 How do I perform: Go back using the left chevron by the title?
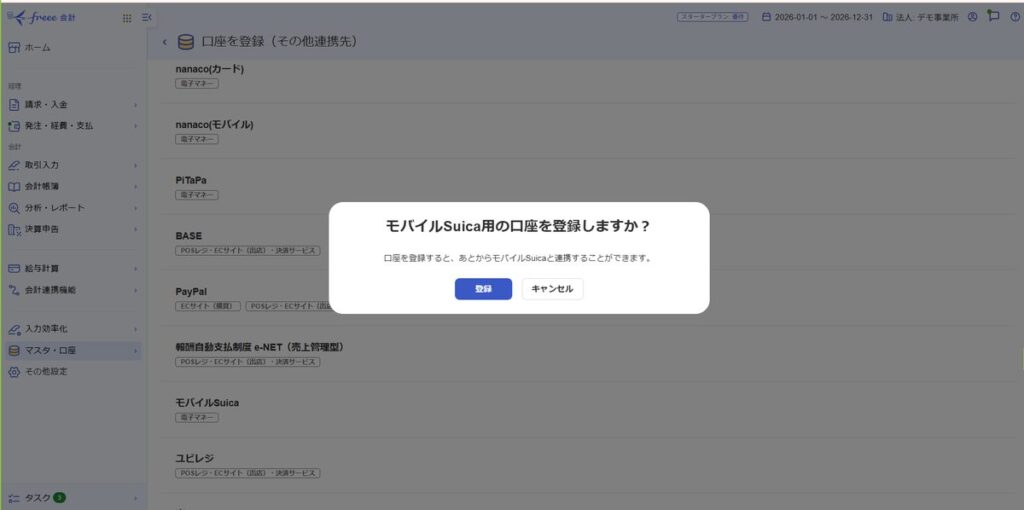[x=165, y=42]
